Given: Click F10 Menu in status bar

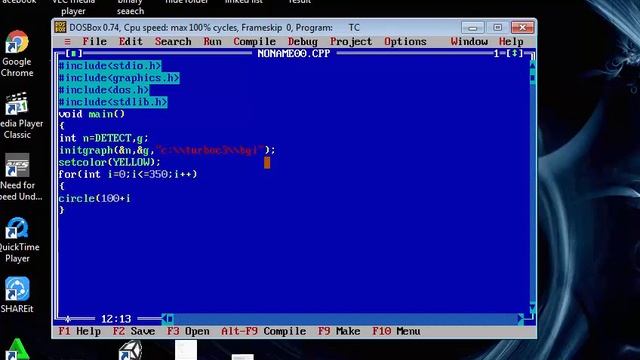Looking at the screenshot, I should click(396, 331).
